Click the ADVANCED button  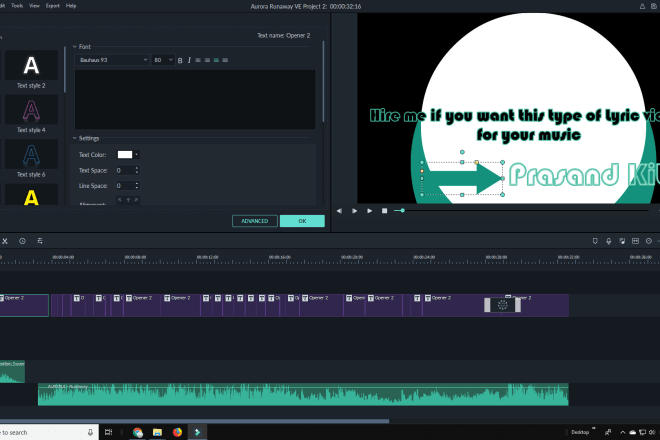pos(255,221)
